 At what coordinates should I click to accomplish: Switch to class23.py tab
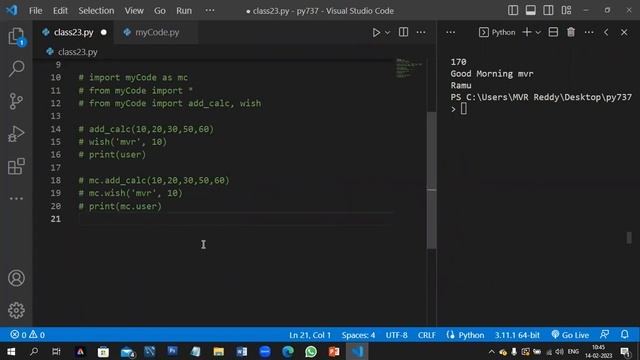(73, 32)
